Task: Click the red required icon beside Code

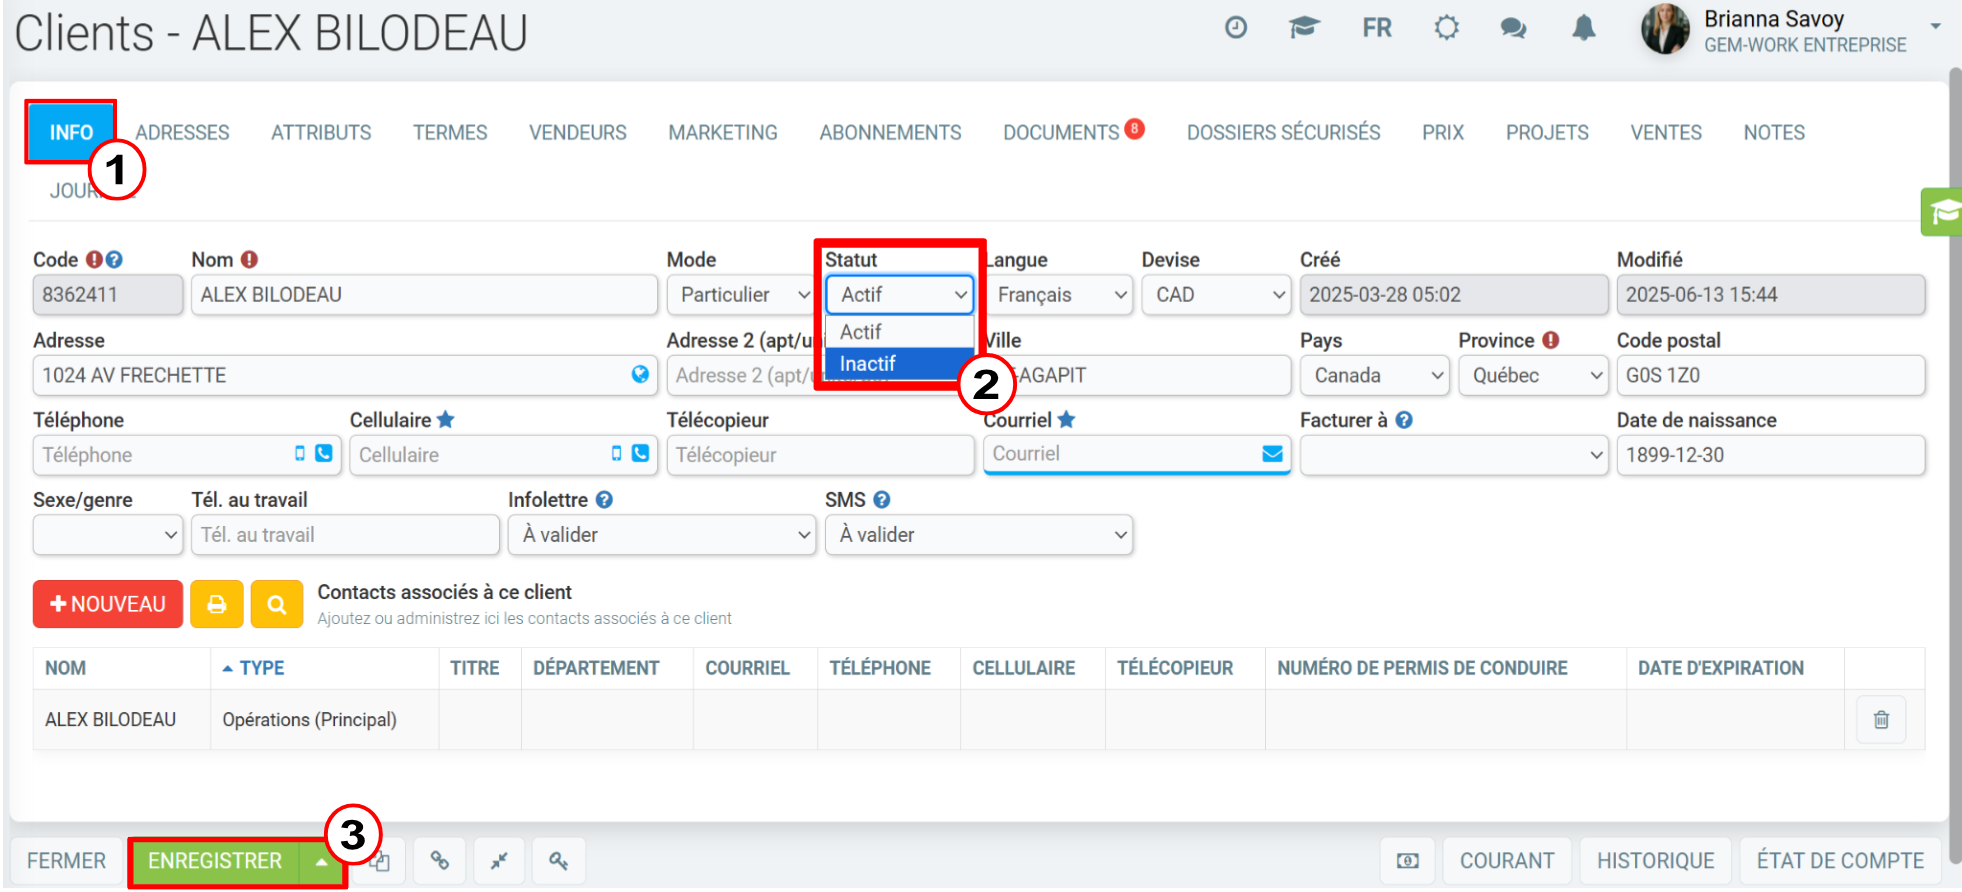Action: [x=94, y=259]
